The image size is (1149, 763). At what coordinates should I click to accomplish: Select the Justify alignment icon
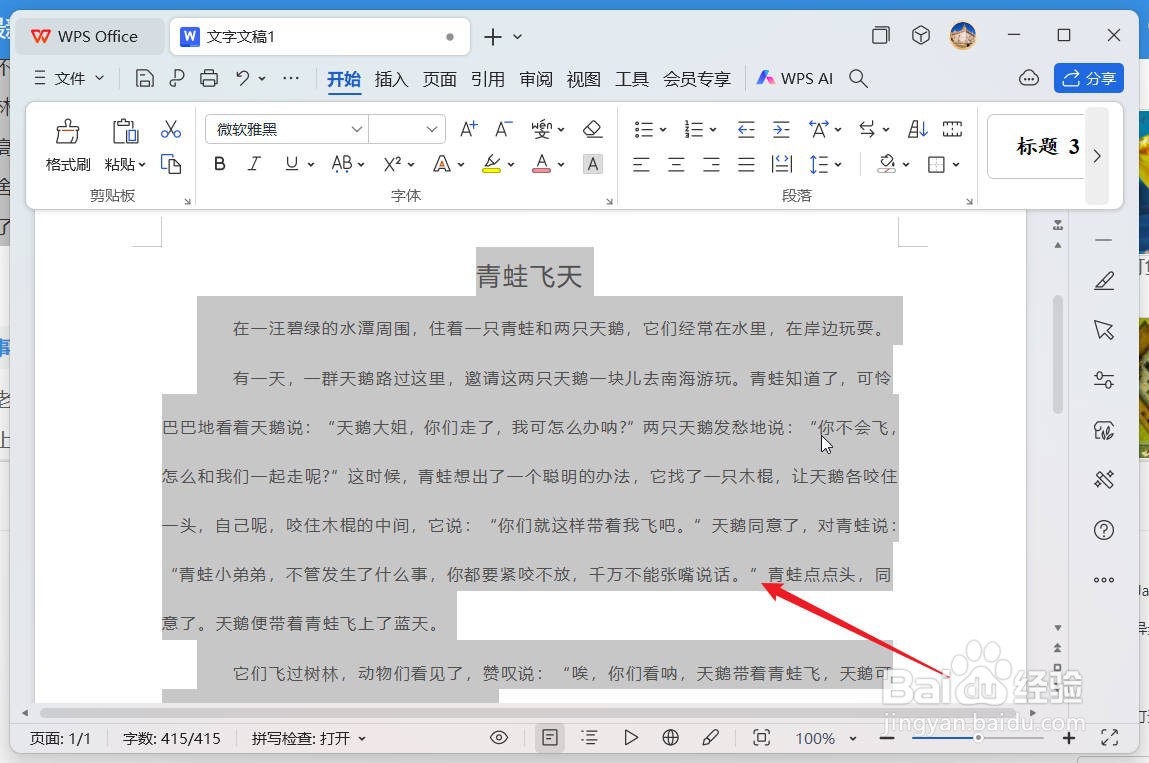(746, 164)
